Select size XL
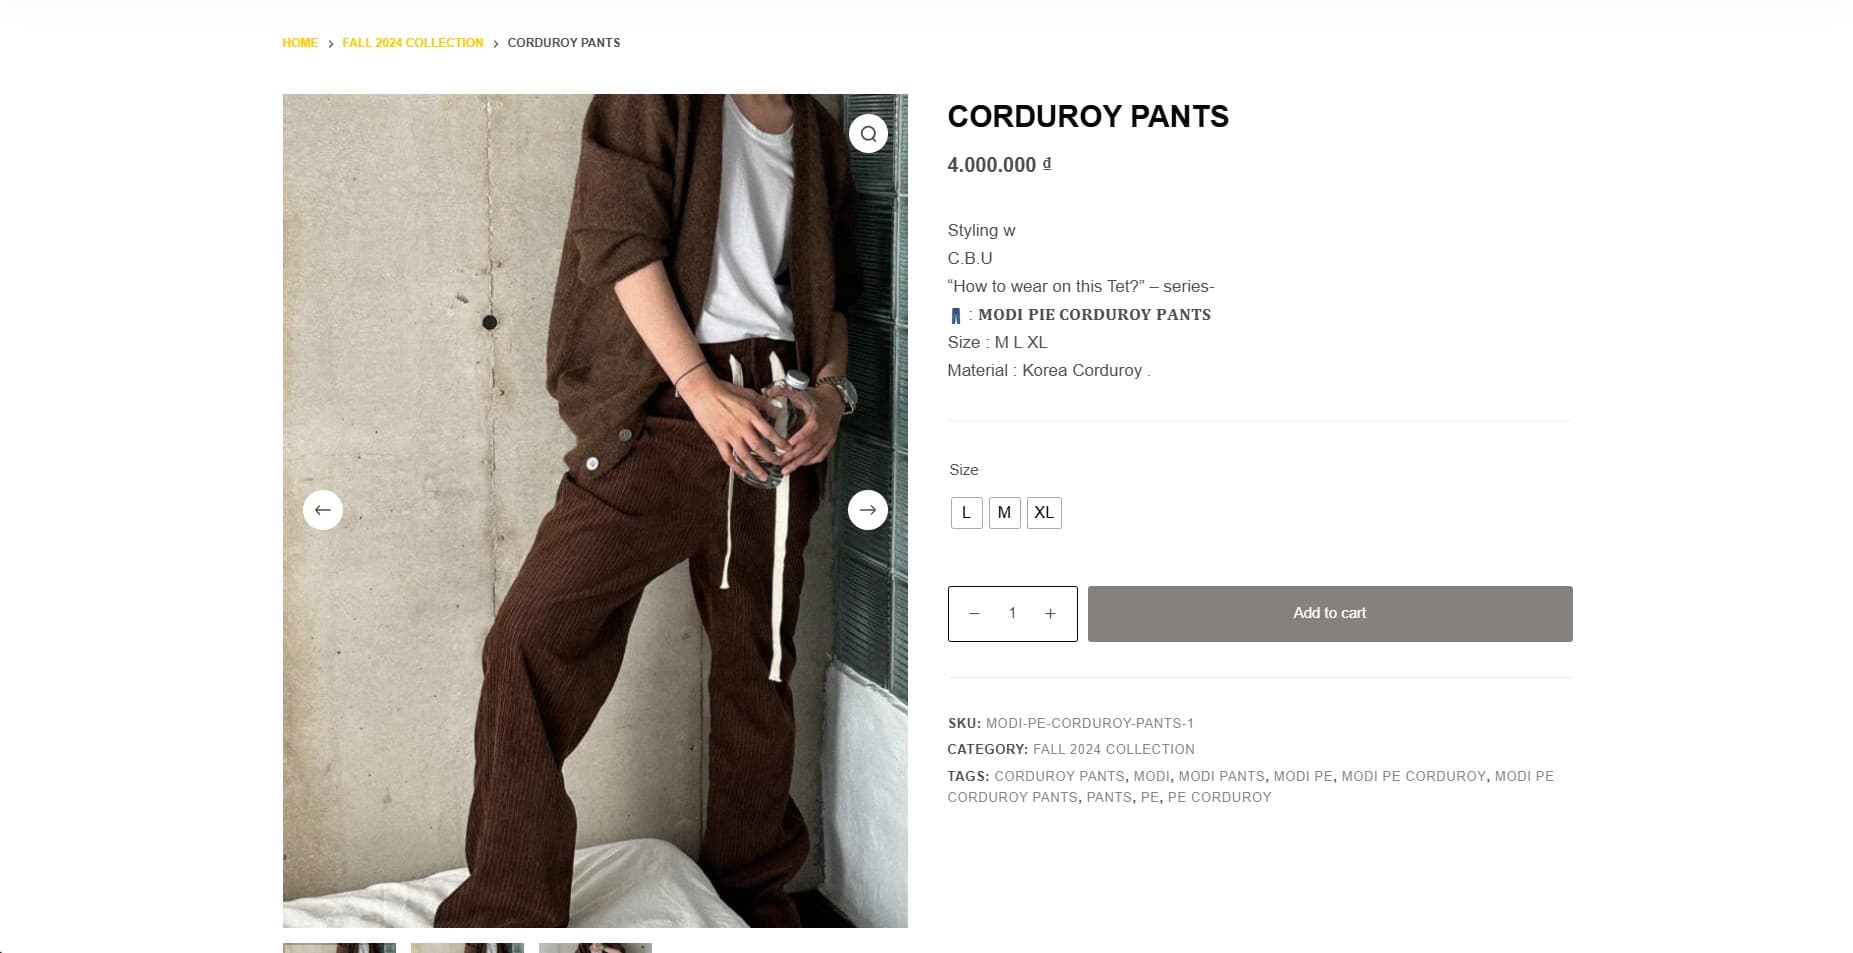 [x=1044, y=512]
